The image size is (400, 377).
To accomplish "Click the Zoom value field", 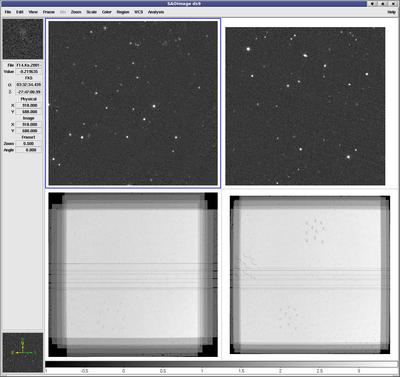I will point(29,143).
